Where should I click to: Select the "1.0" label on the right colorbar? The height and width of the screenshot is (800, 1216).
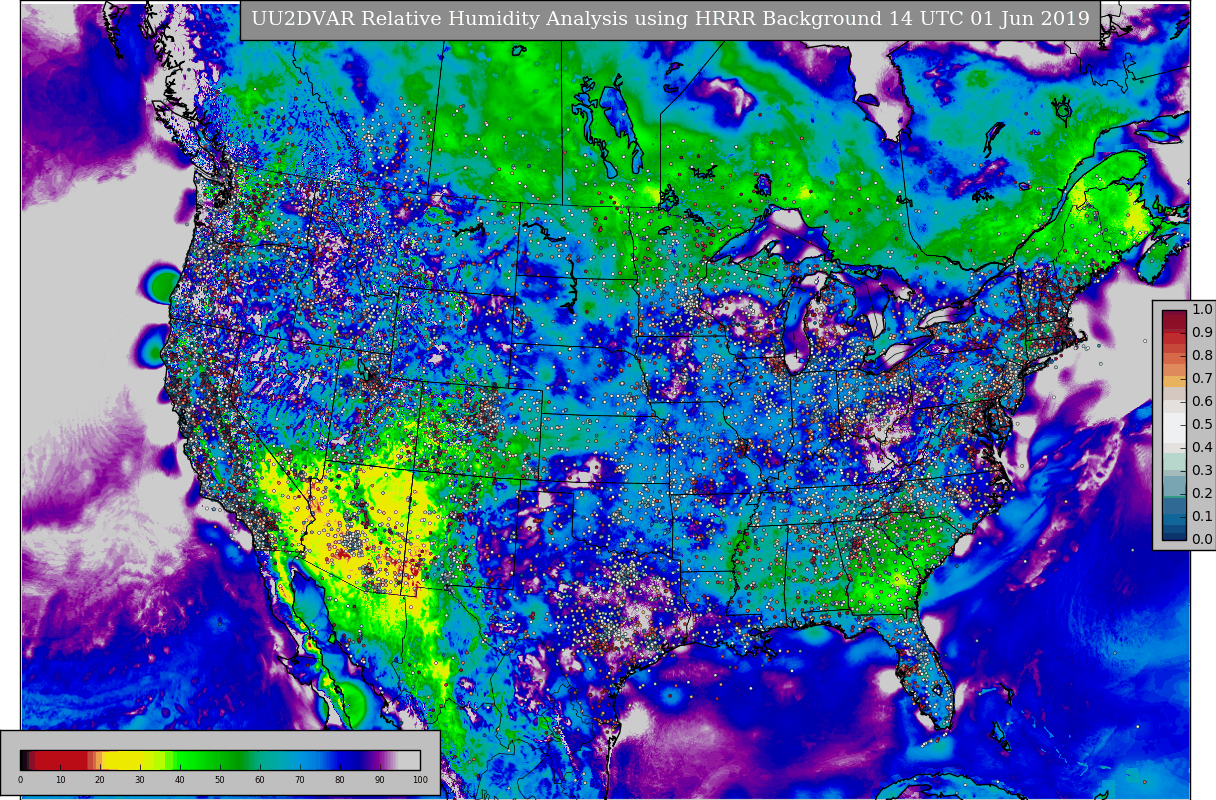pyautogui.click(x=1202, y=310)
